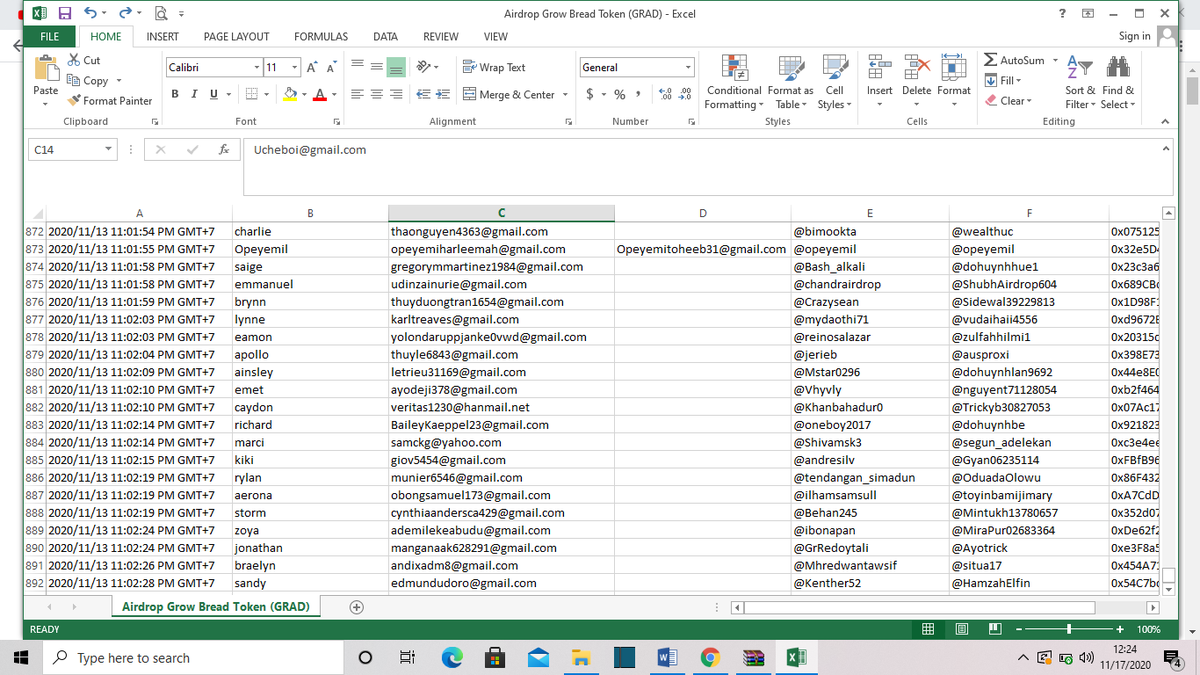
Task: Decrease font size with the small A
Action: coord(329,67)
